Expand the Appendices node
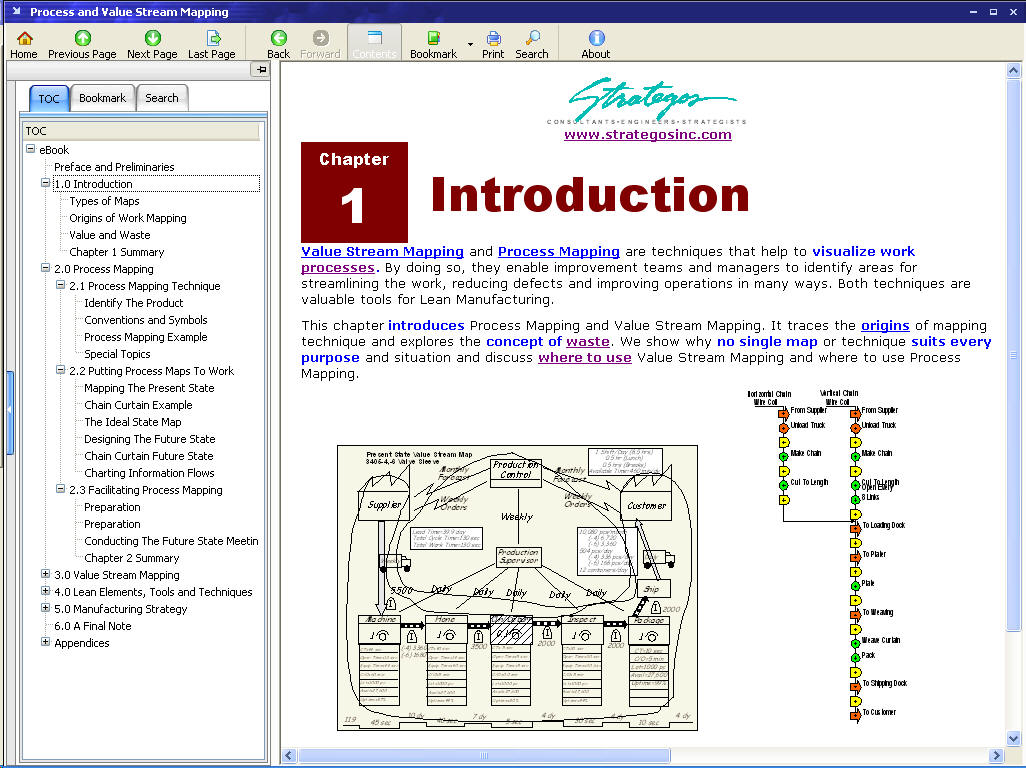This screenshot has height=768, width=1026. click(x=45, y=642)
